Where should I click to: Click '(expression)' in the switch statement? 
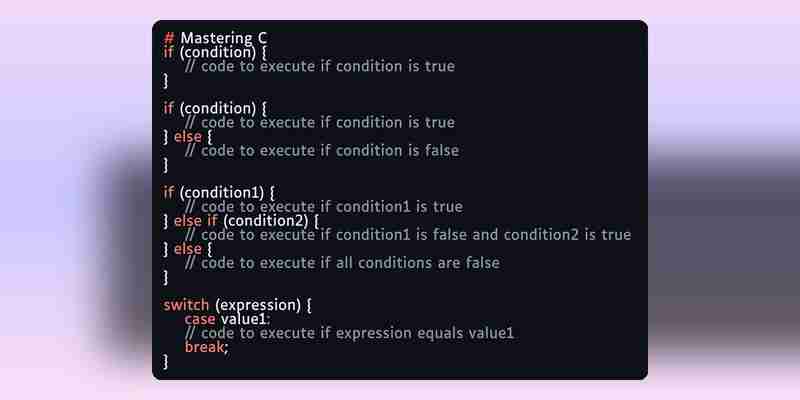(258, 306)
